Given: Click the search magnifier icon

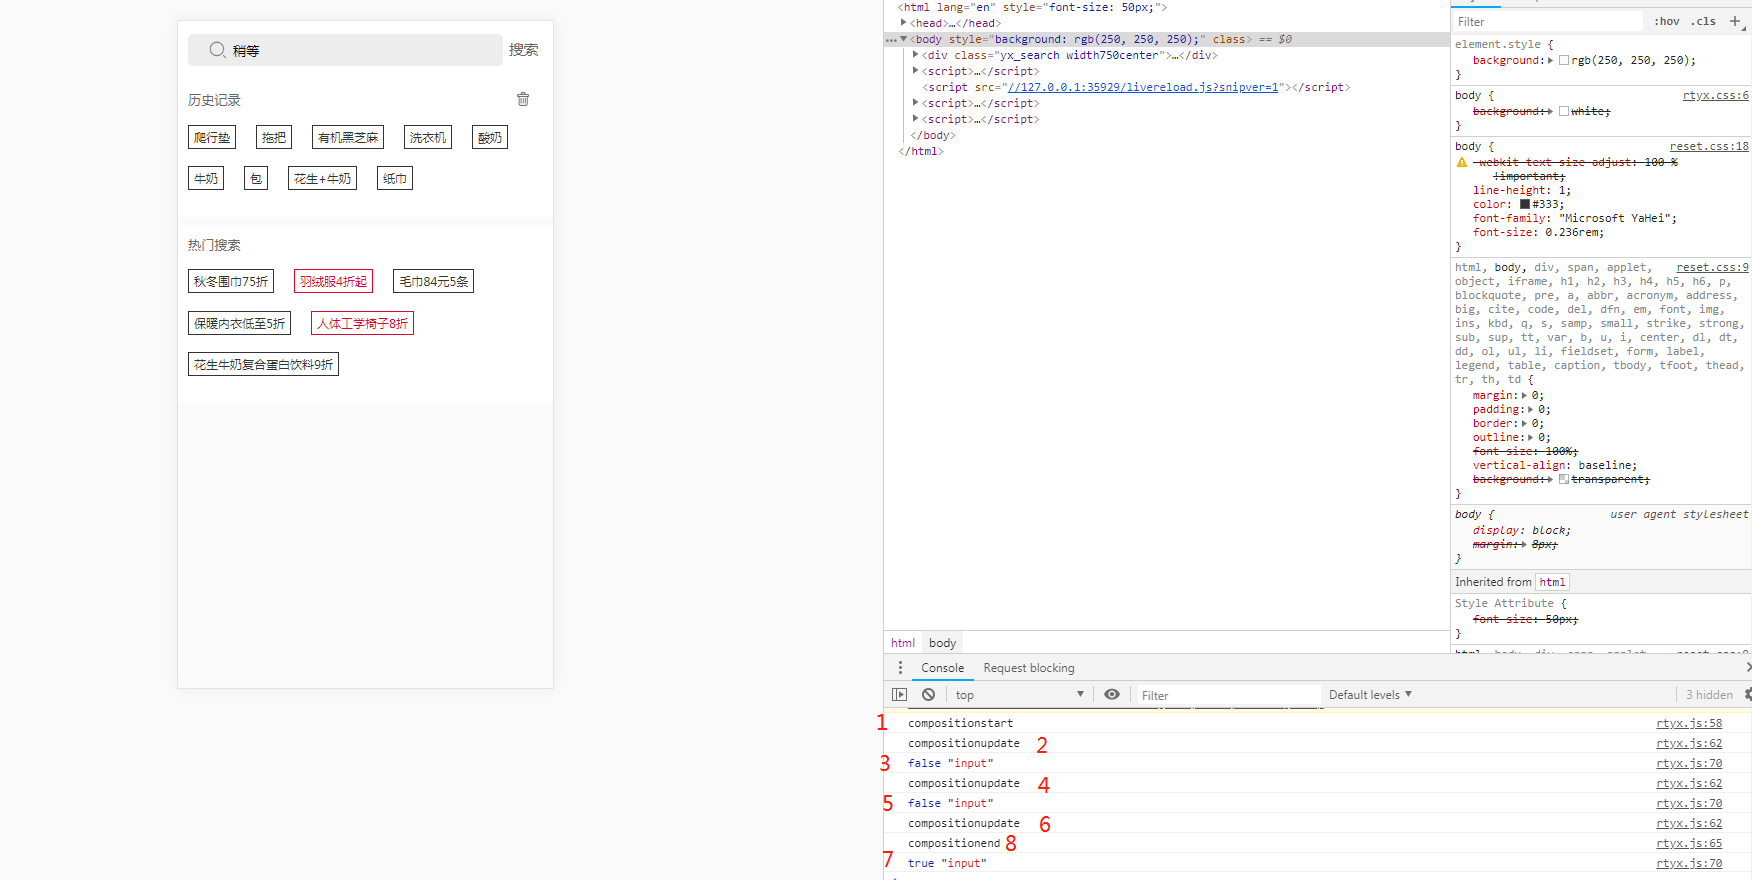Looking at the screenshot, I should (217, 50).
